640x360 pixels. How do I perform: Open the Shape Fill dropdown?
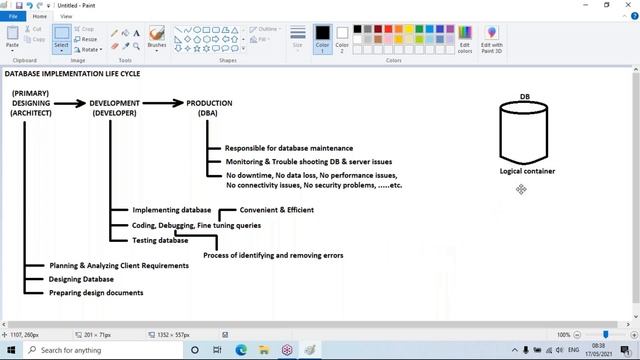click(x=260, y=40)
